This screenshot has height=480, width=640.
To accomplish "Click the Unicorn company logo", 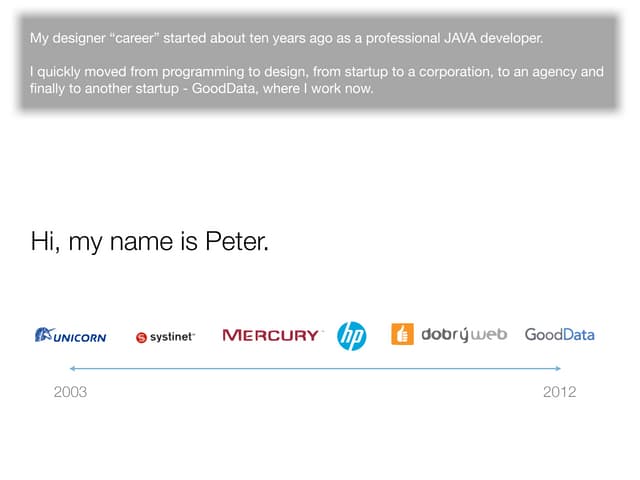I will coord(70,336).
